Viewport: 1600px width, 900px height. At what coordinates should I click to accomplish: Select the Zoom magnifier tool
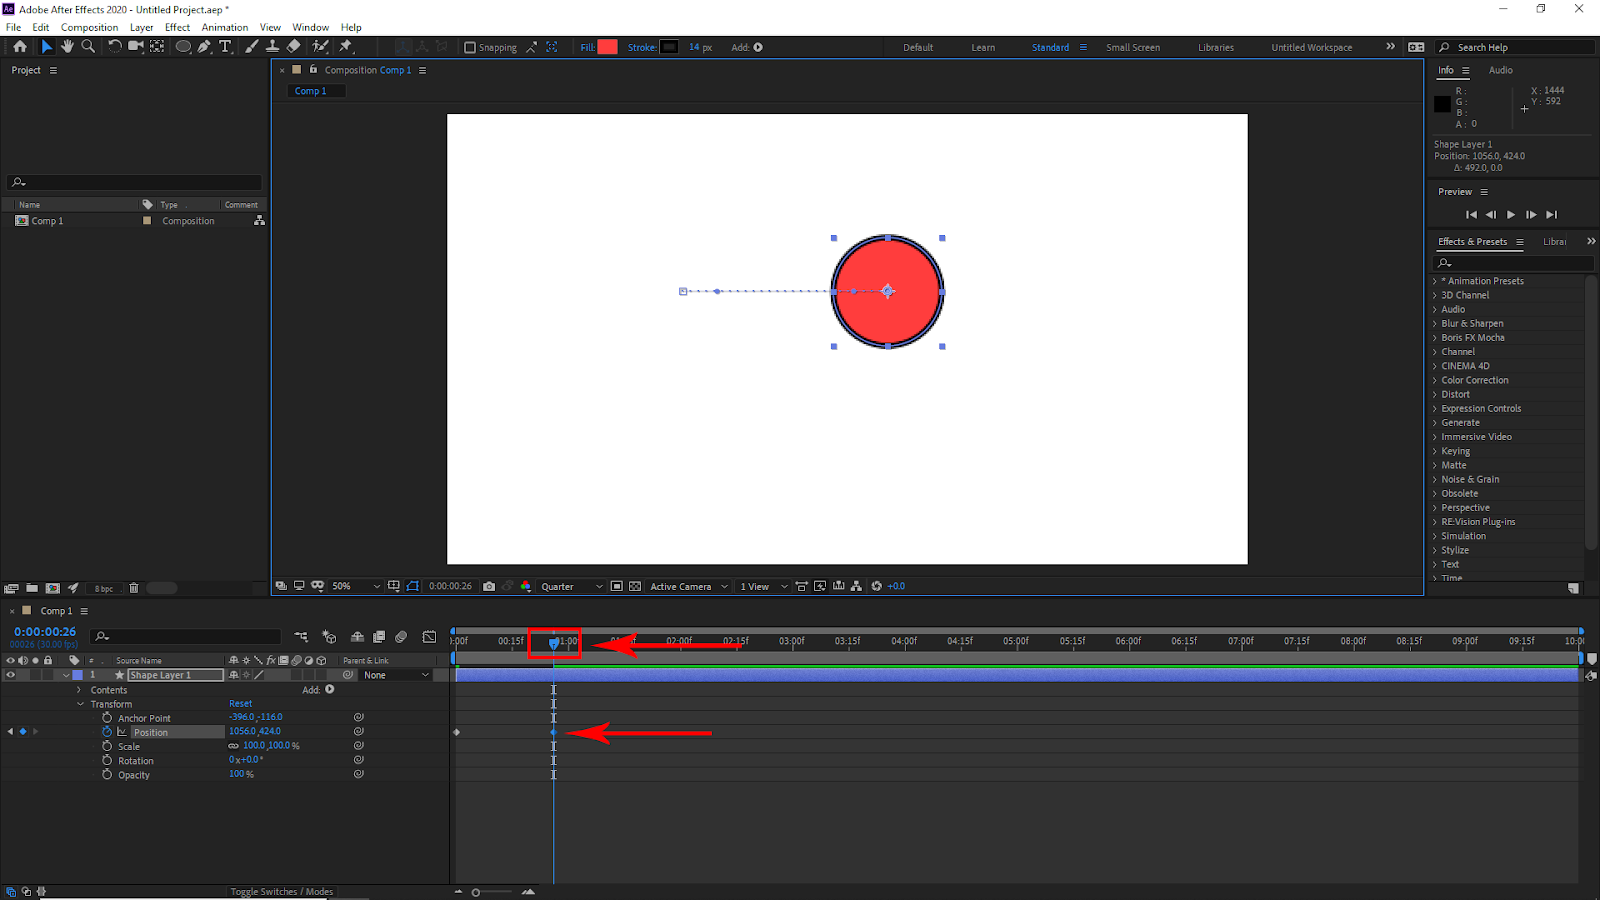[88, 46]
